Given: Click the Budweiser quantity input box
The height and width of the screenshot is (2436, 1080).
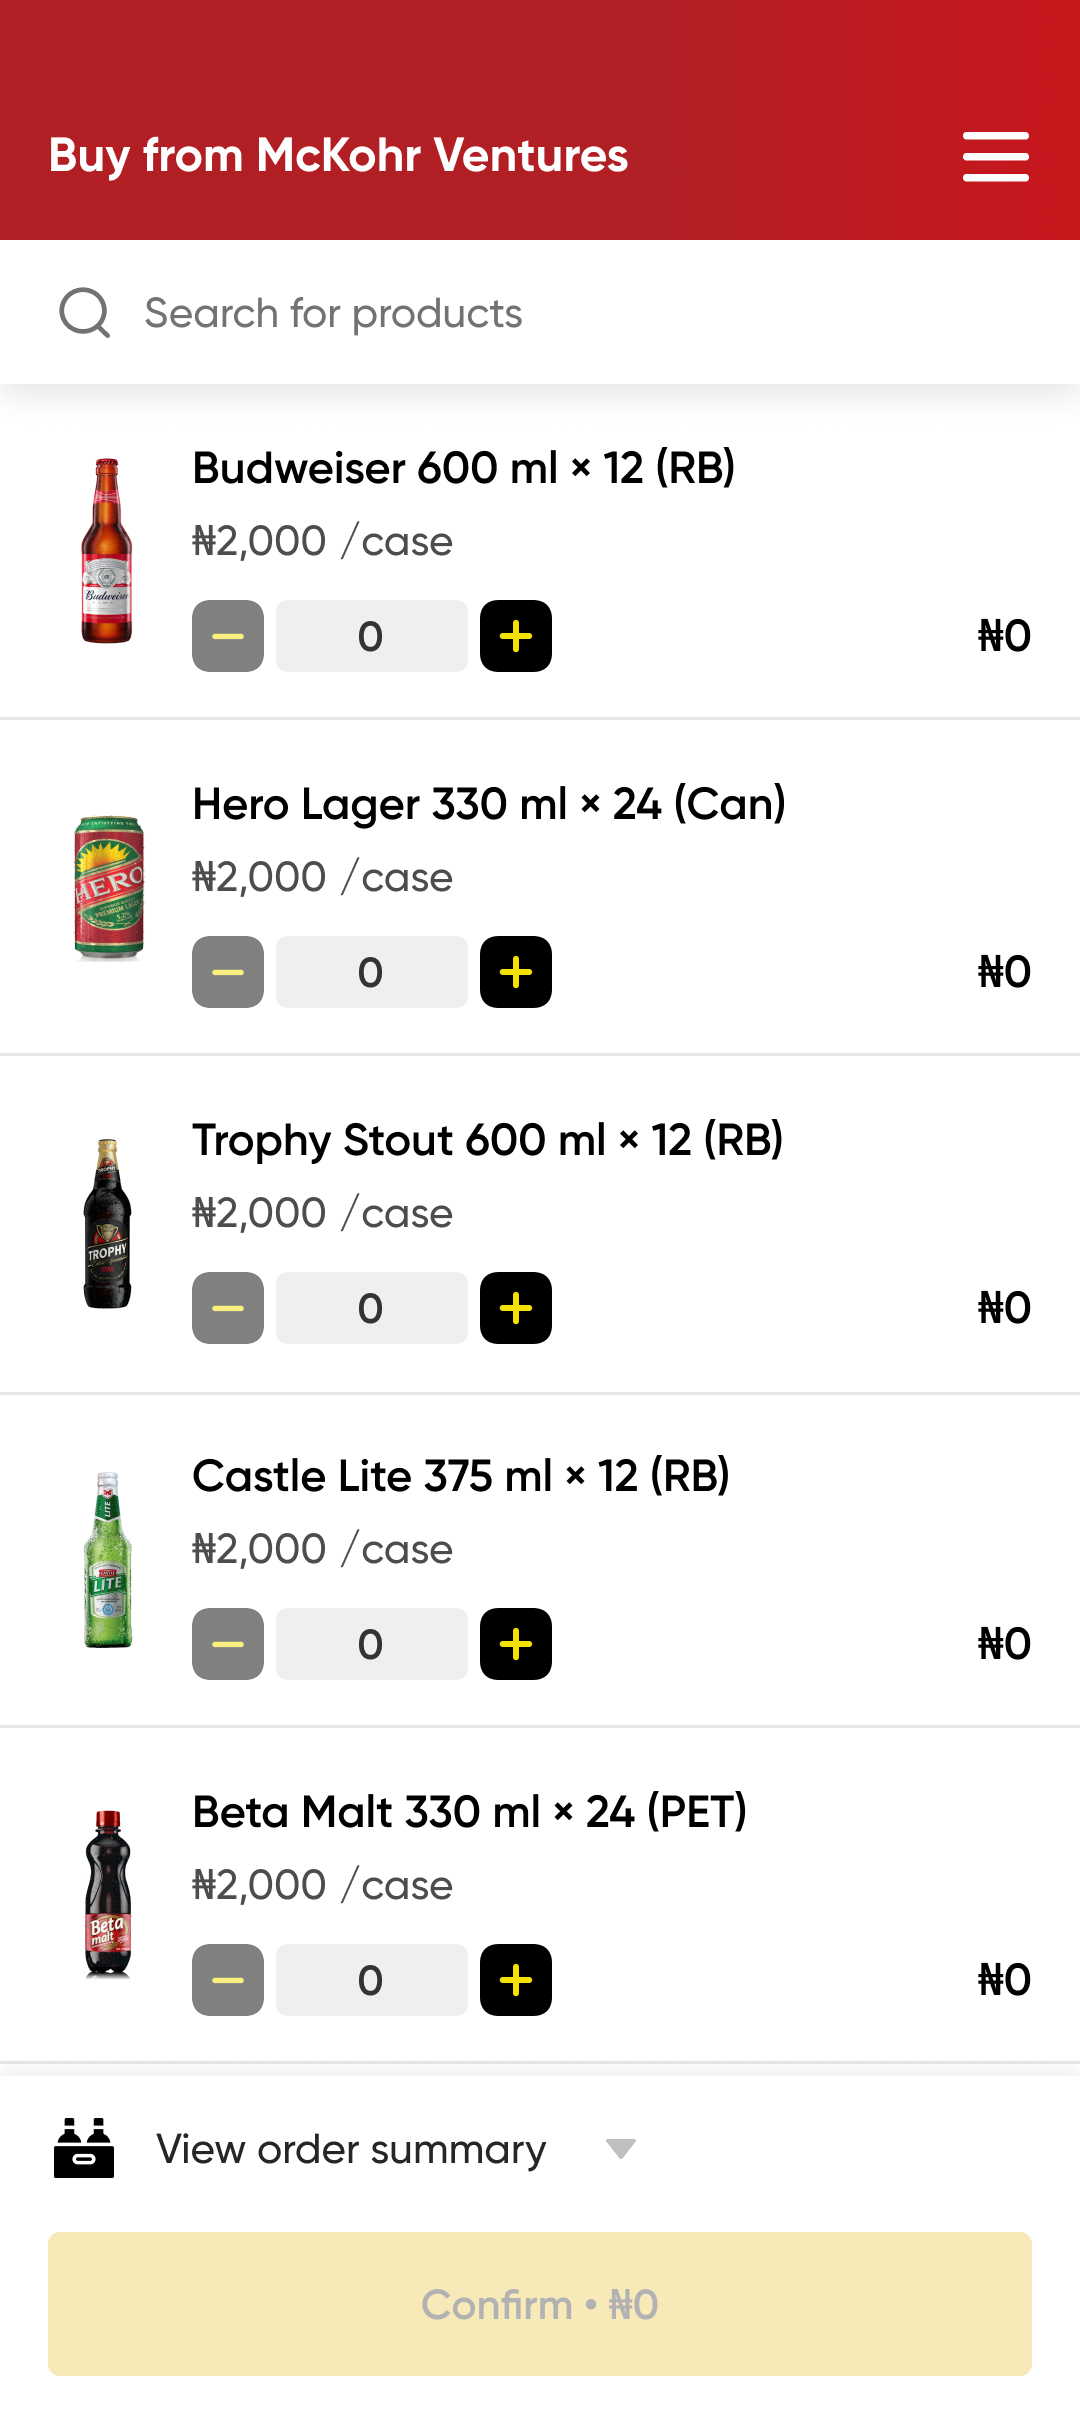Looking at the screenshot, I should coord(371,636).
